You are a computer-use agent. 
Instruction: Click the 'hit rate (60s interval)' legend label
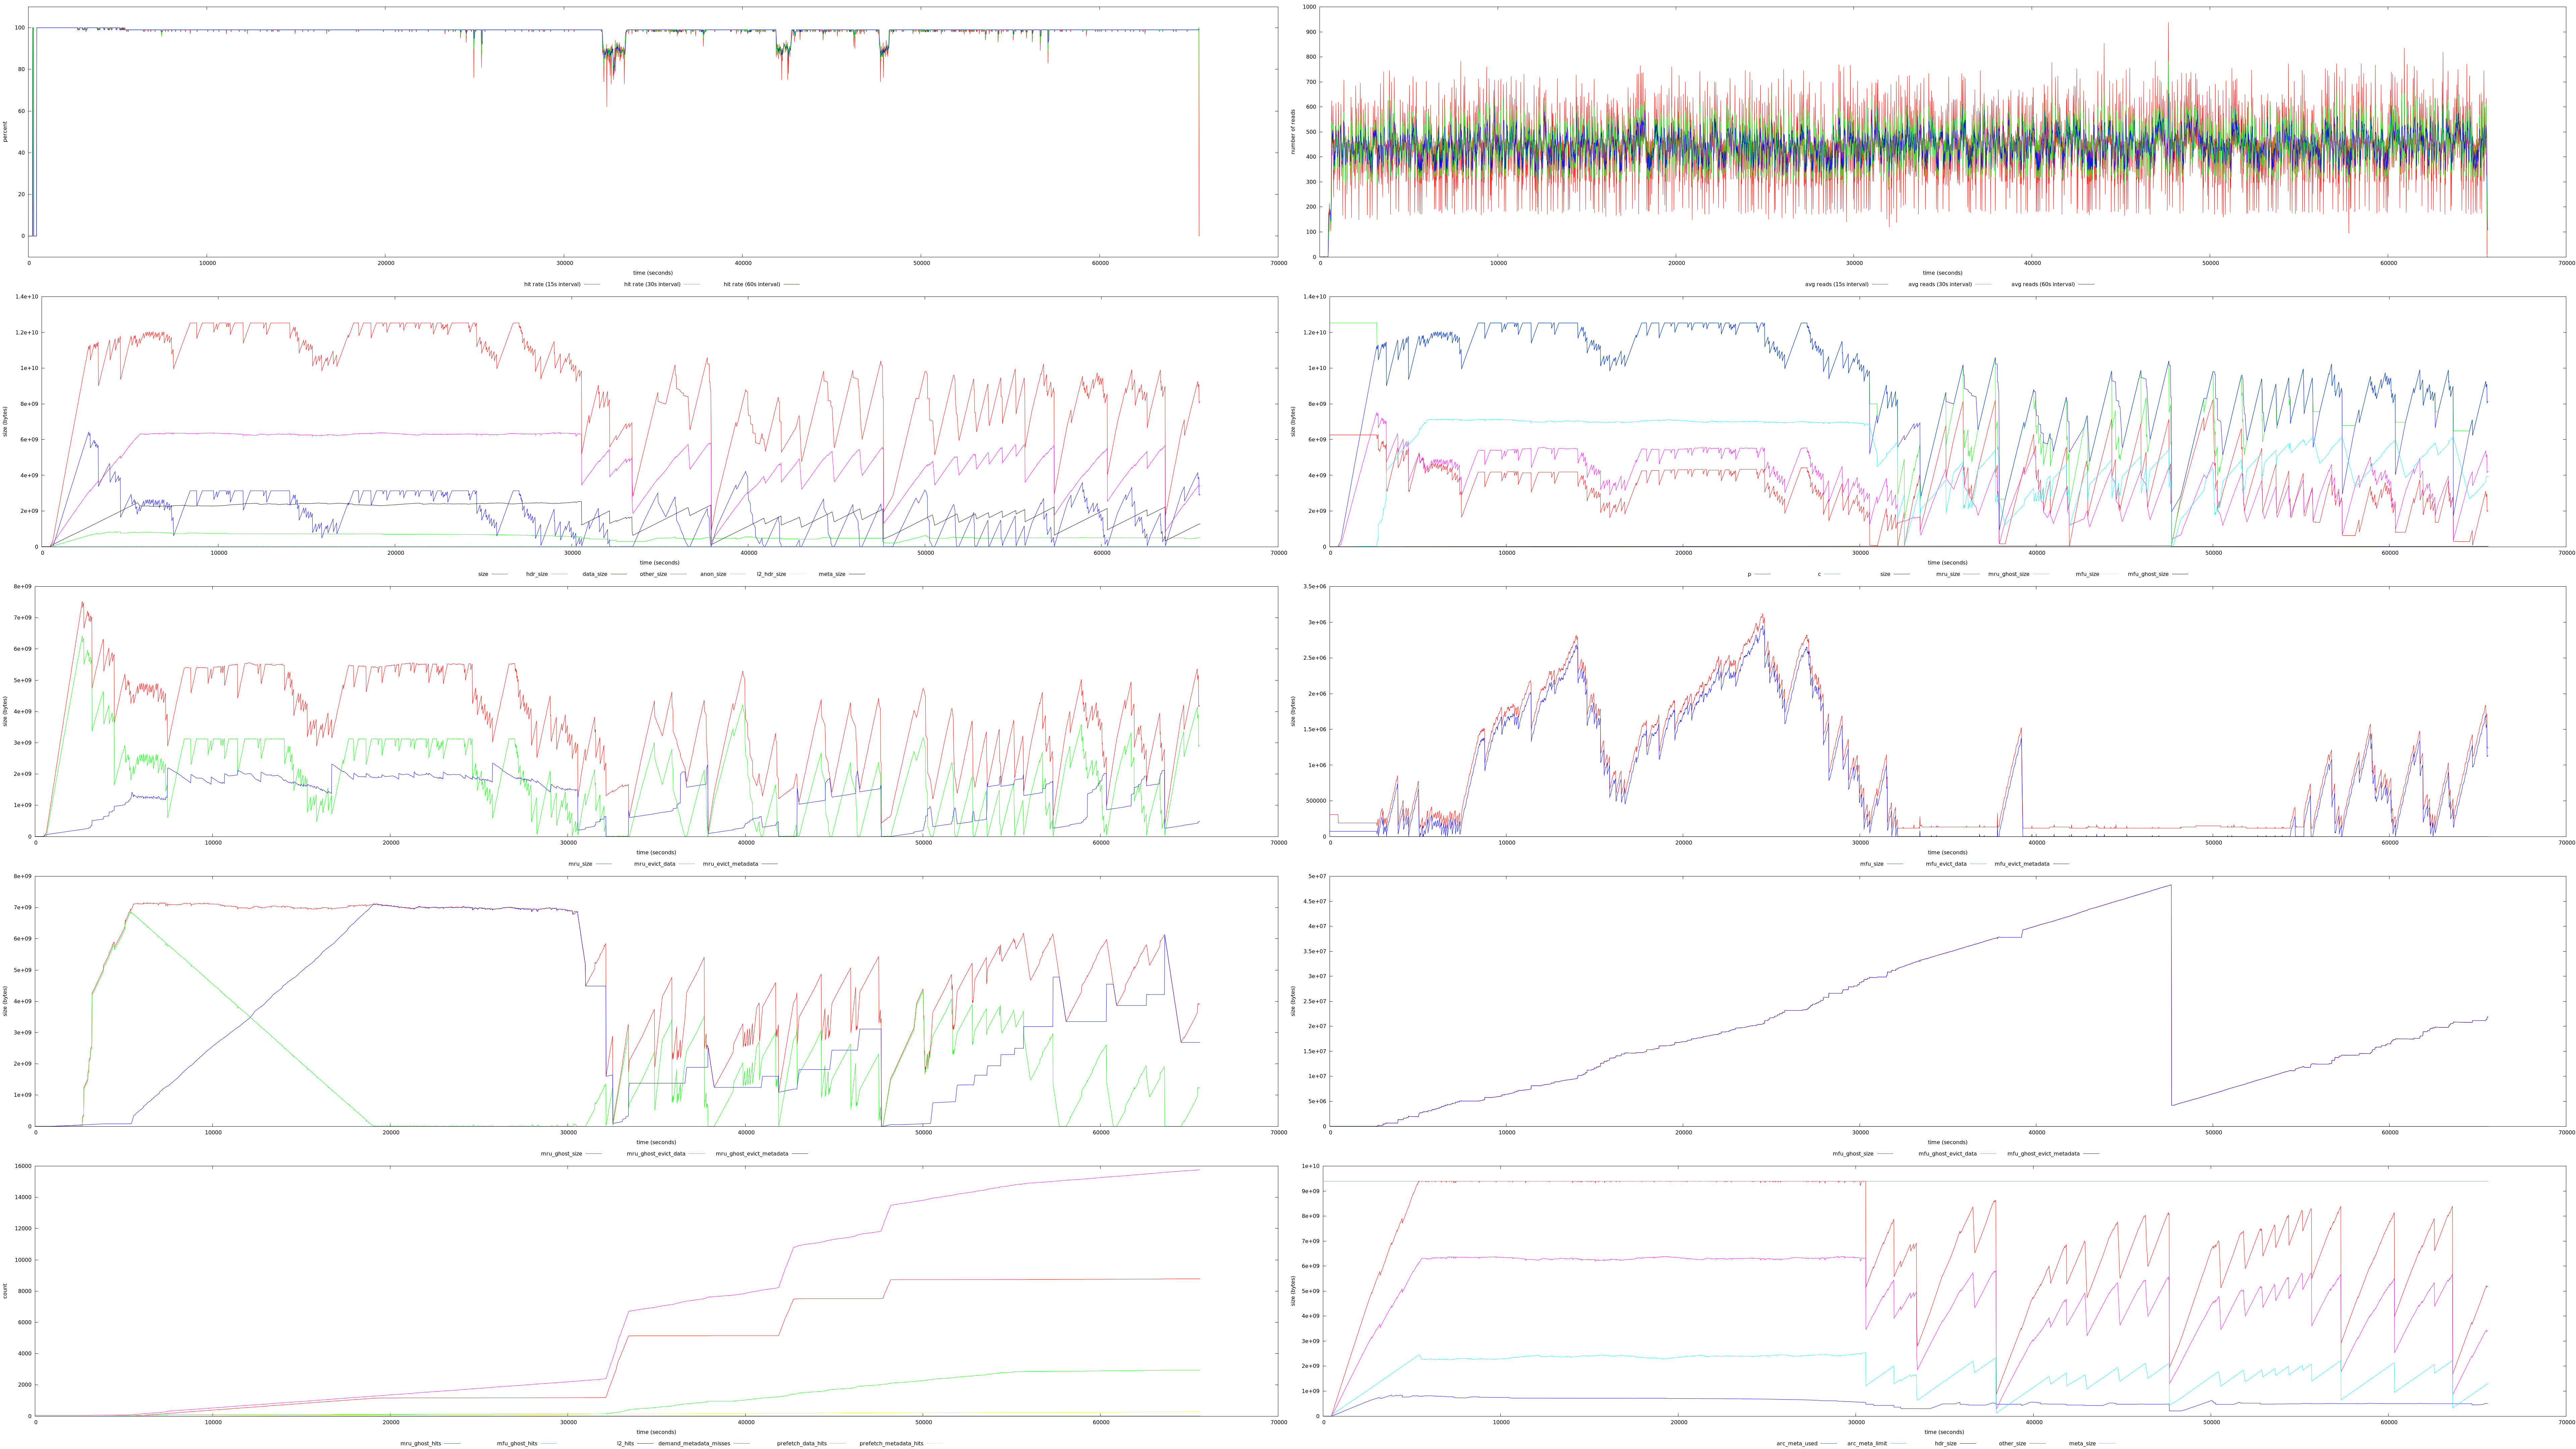(x=752, y=284)
